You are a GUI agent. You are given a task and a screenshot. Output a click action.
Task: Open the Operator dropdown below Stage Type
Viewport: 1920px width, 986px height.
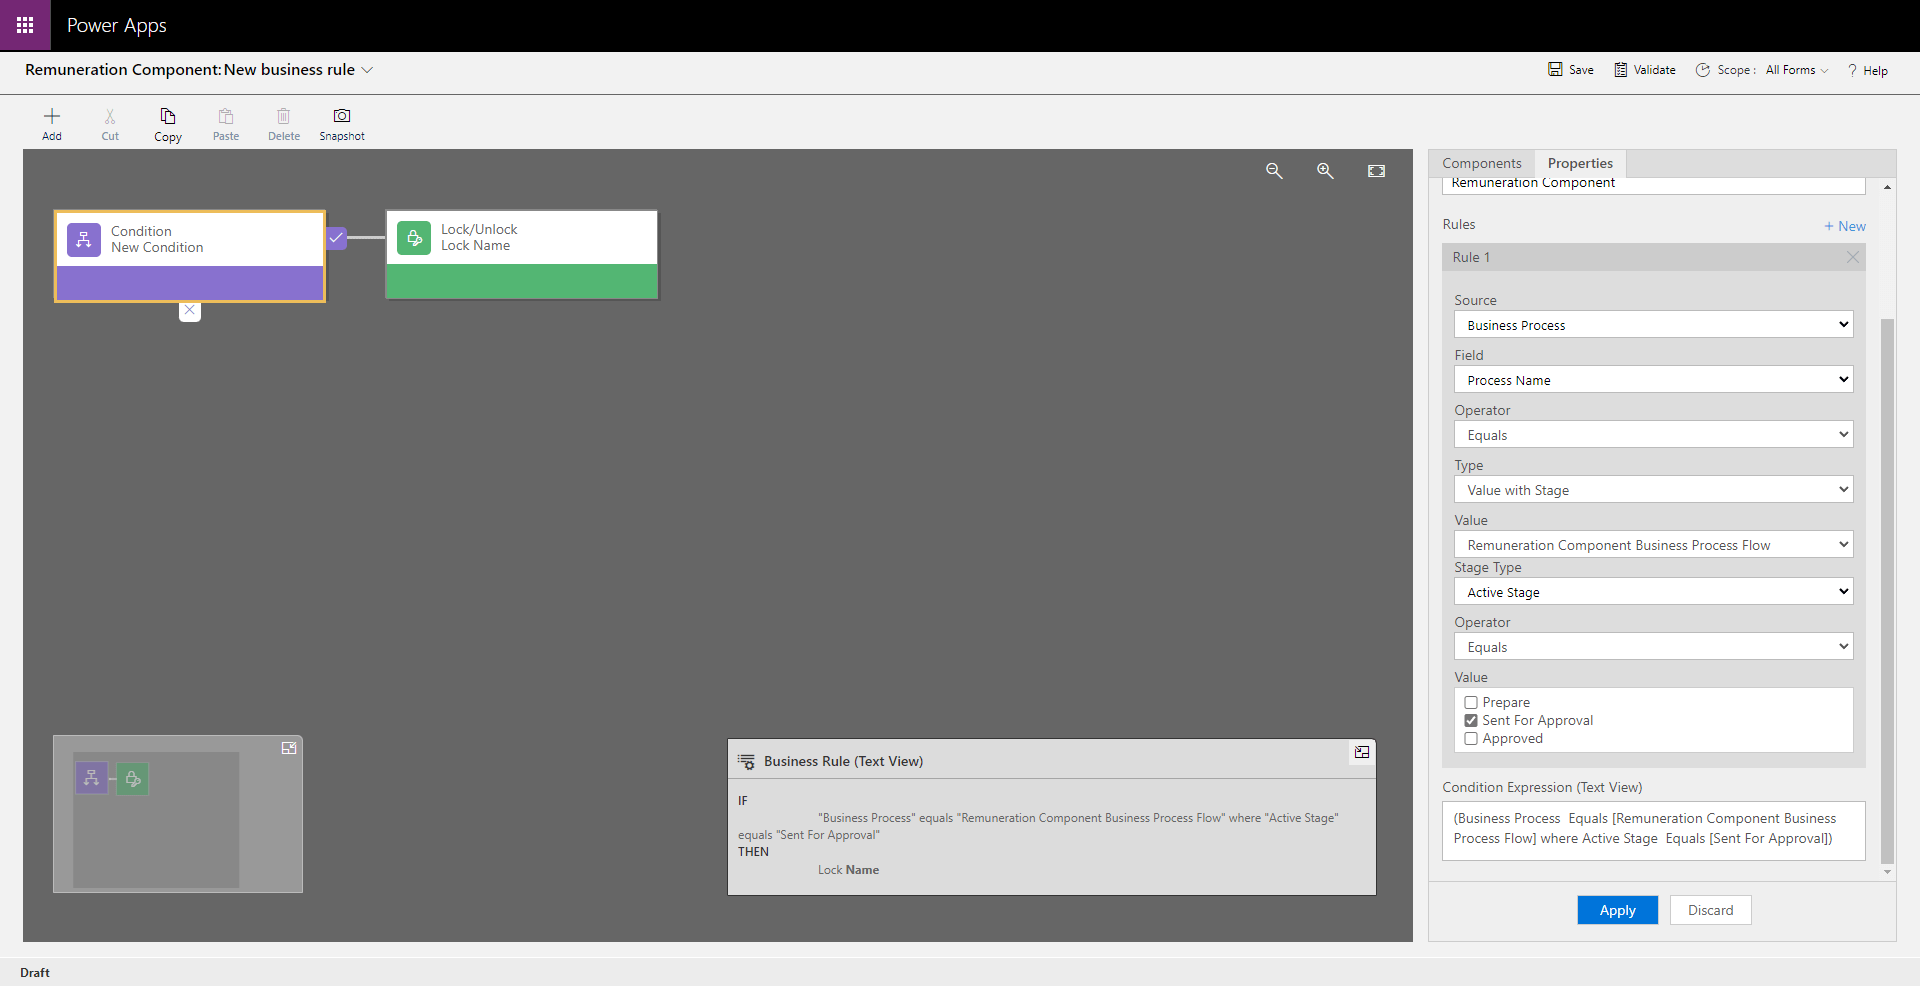click(x=1653, y=647)
